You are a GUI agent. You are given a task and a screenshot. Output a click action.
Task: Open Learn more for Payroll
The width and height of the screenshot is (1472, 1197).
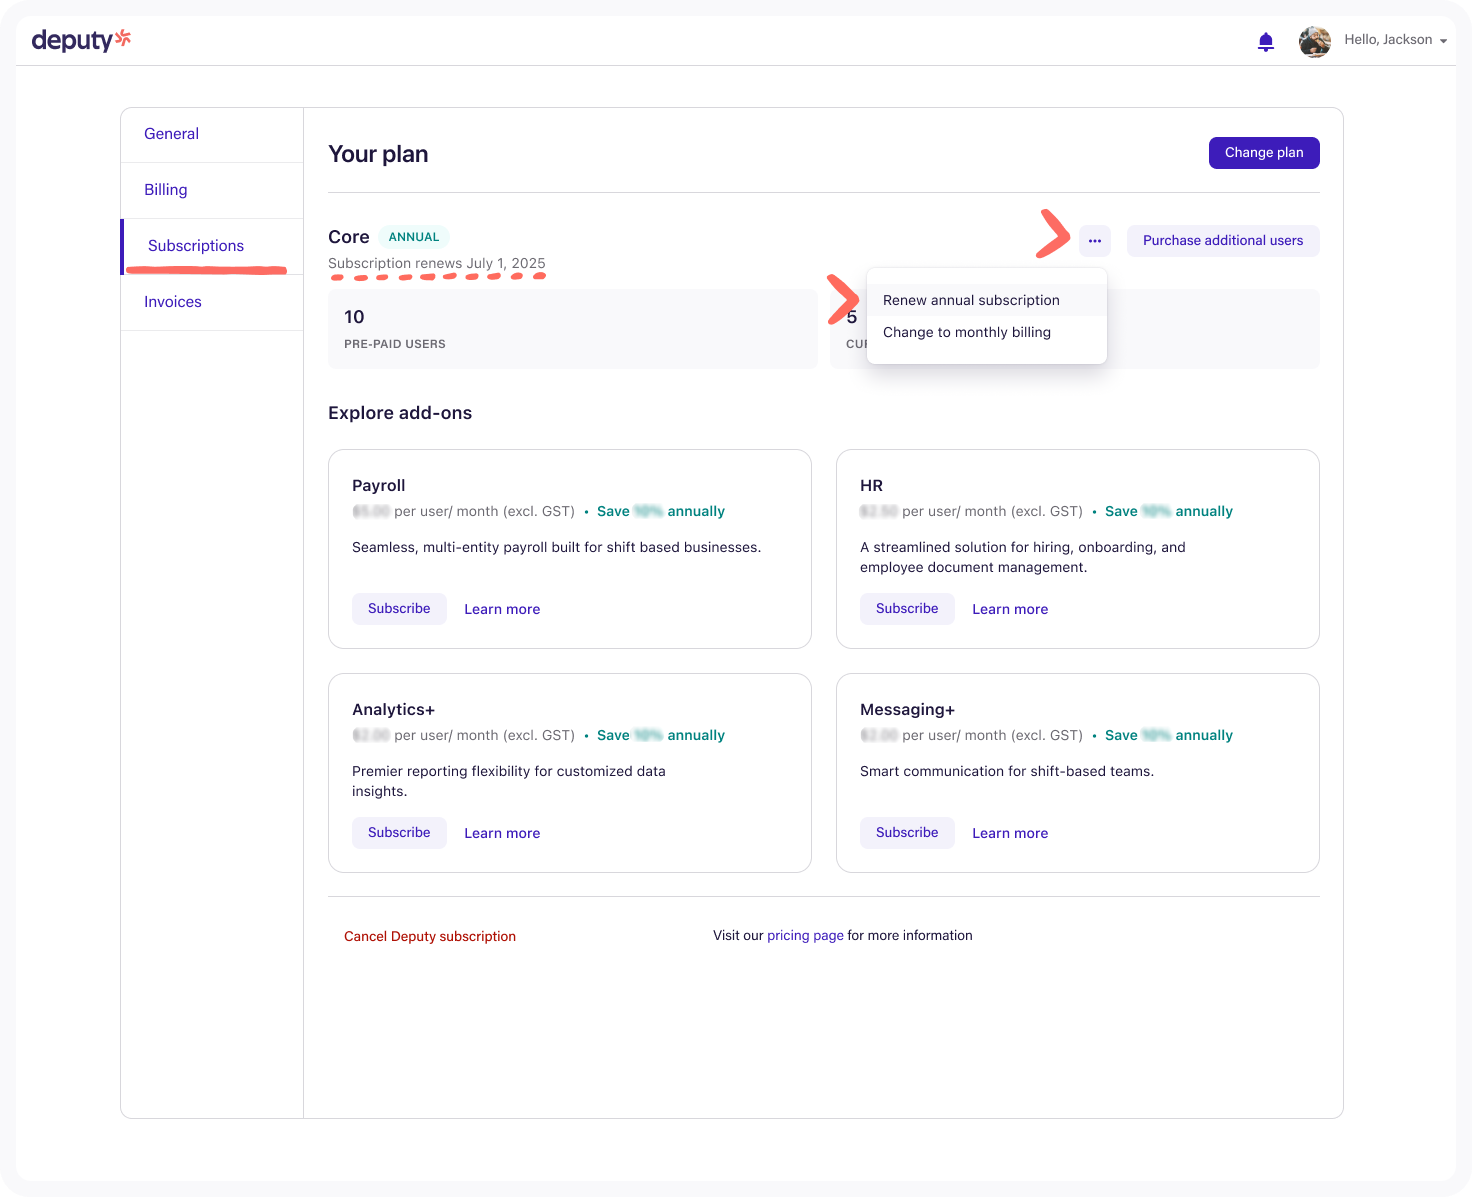[502, 609]
